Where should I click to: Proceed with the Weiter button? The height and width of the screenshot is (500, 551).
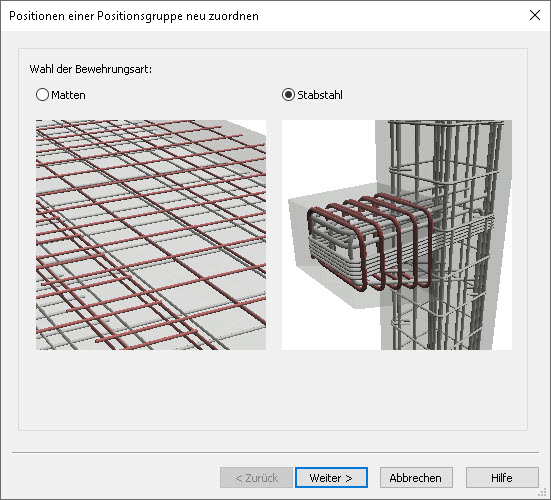[x=331, y=478]
